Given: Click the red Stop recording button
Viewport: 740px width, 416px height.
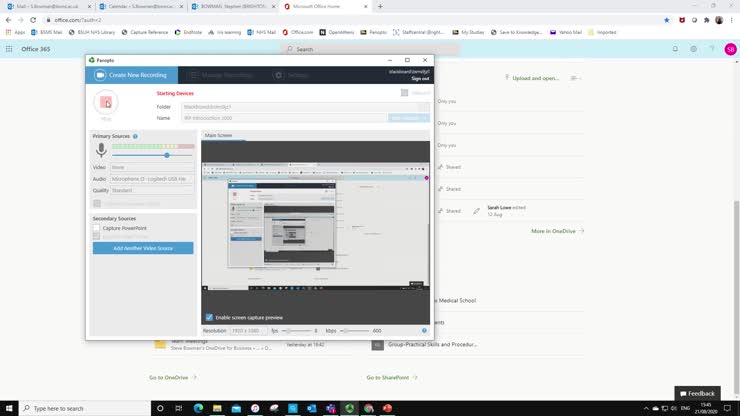Looking at the screenshot, I should [106, 102].
